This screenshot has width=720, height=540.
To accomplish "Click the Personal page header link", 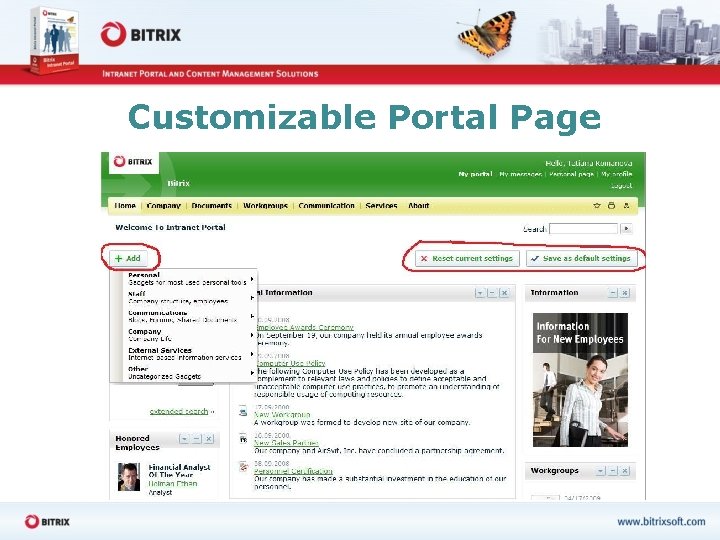I will [x=571, y=174].
